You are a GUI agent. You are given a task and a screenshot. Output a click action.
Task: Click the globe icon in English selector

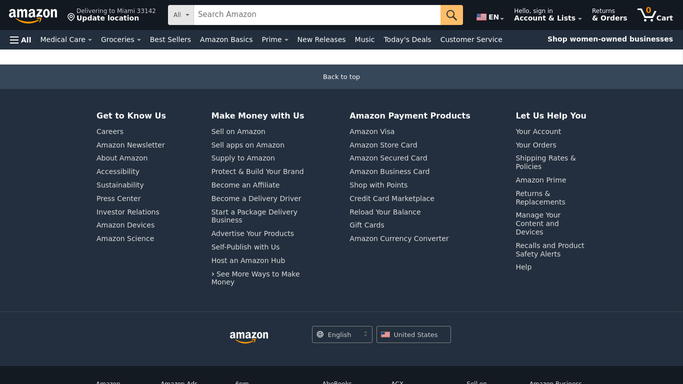320,334
